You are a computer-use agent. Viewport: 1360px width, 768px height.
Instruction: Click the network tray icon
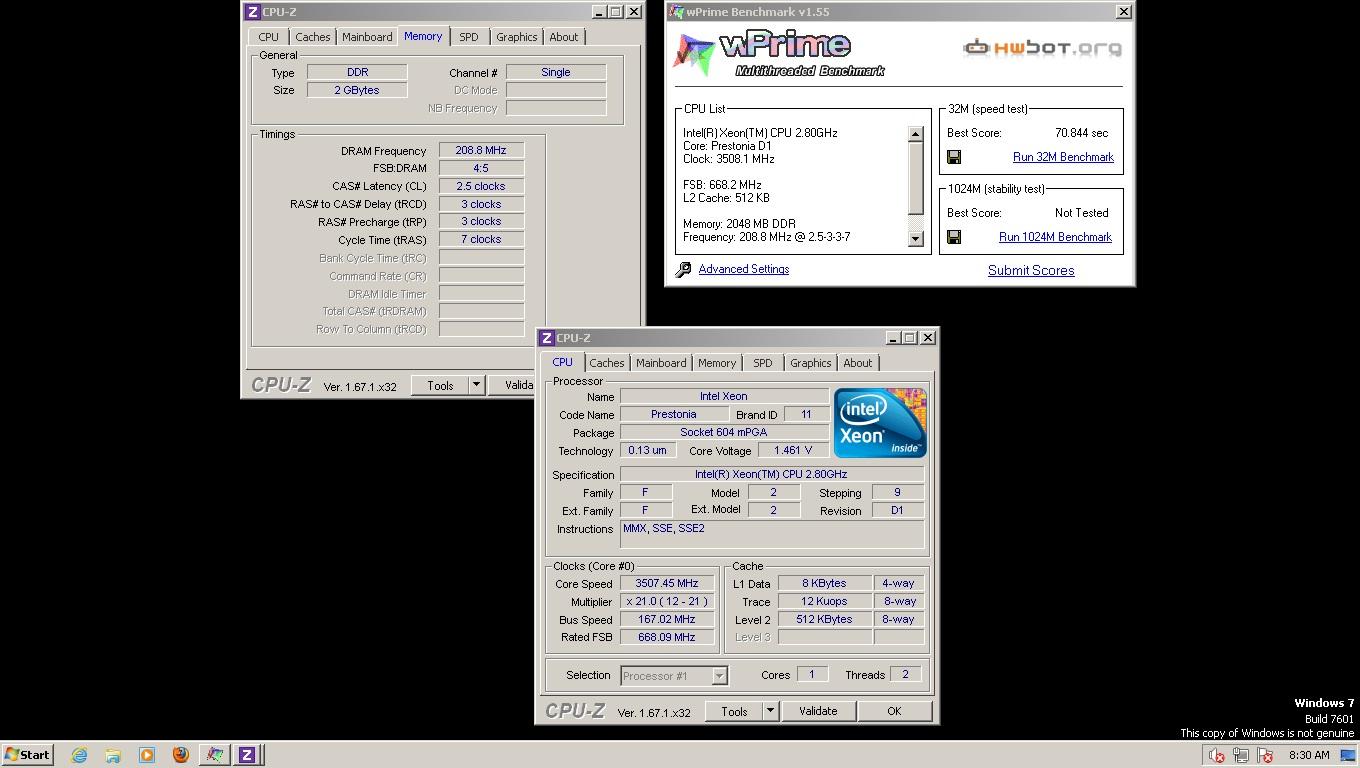[x=1241, y=755]
